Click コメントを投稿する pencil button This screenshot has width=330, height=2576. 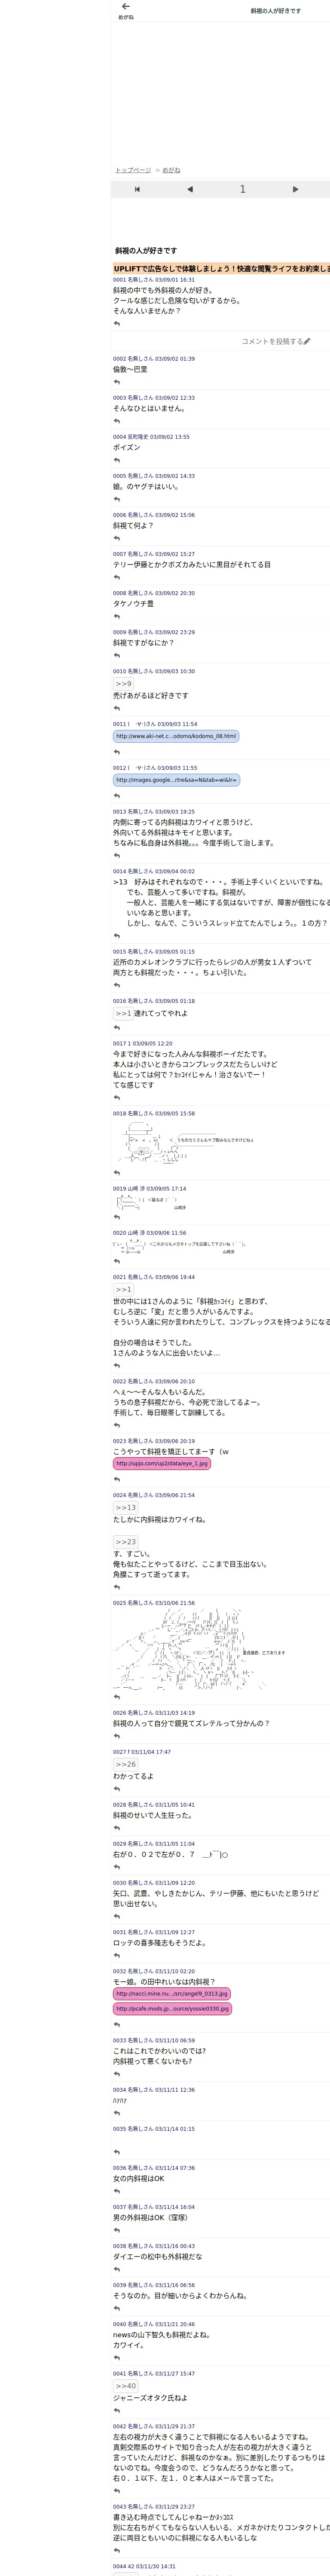[275, 341]
